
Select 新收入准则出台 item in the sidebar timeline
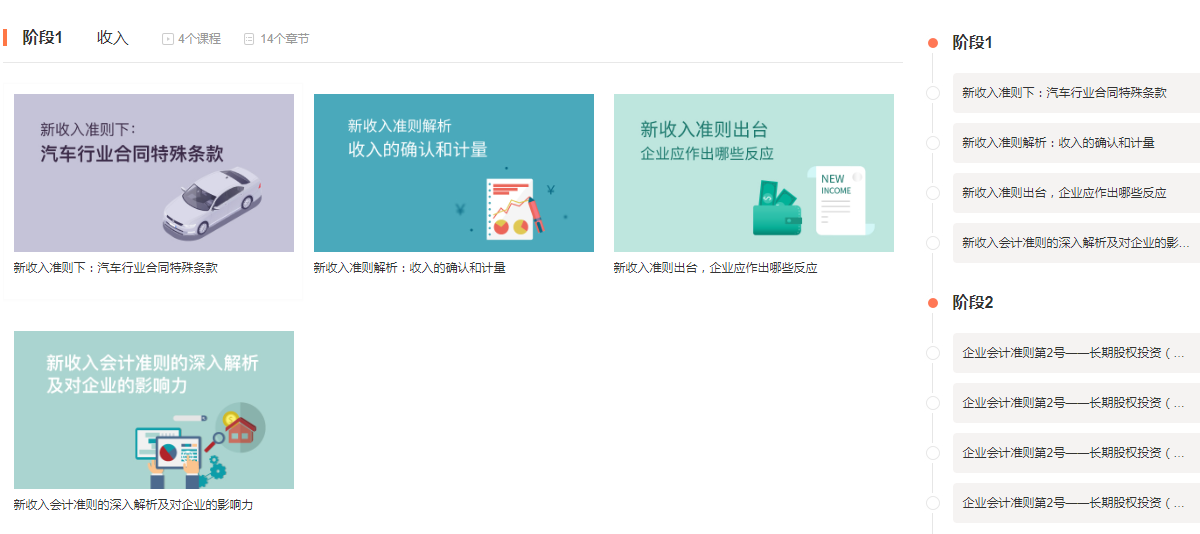[1064, 193]
